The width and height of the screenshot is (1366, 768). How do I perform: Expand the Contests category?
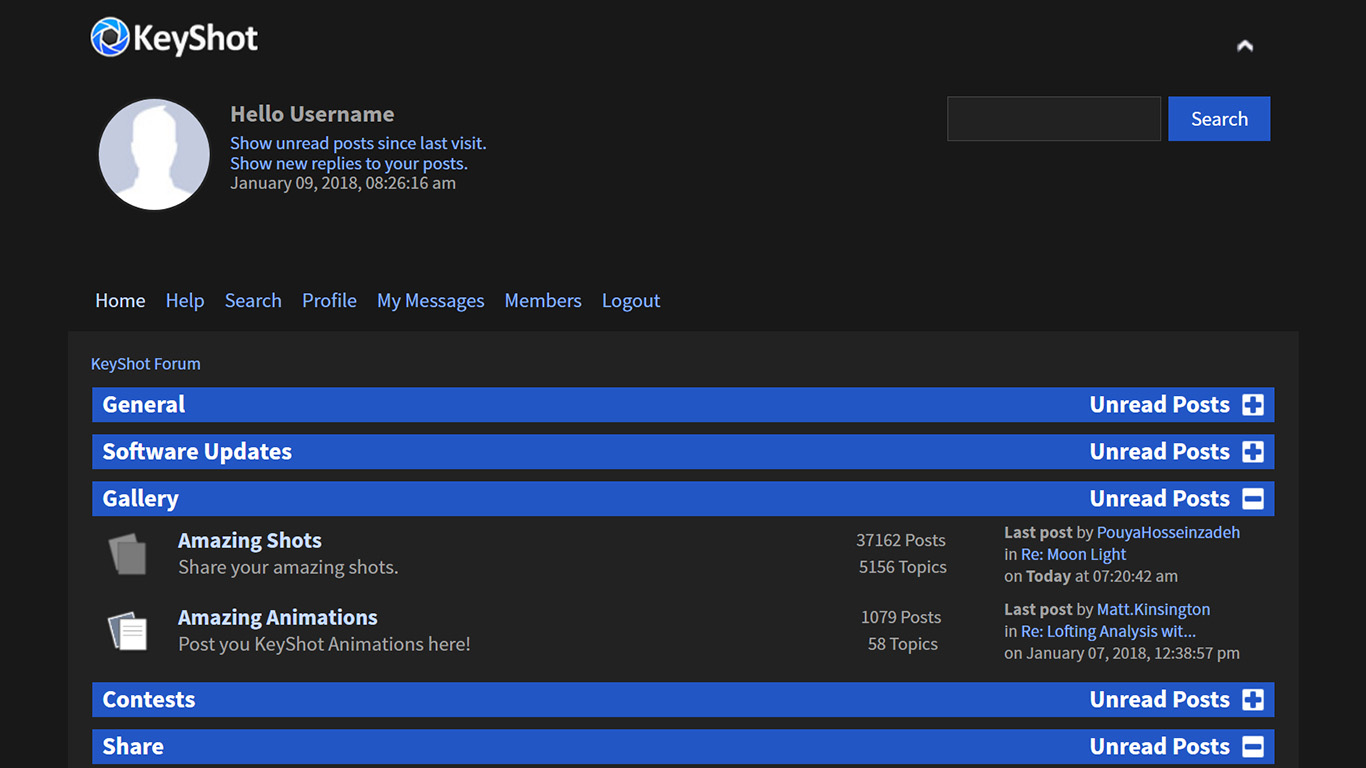[1253, 700]
